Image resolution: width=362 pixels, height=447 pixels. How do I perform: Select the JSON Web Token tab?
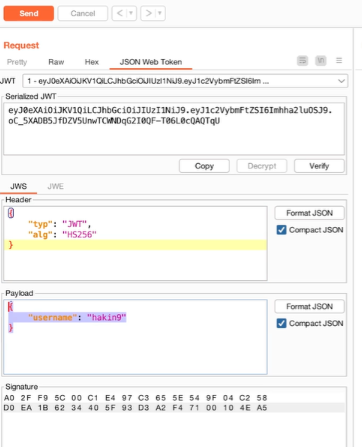(151, 62)
